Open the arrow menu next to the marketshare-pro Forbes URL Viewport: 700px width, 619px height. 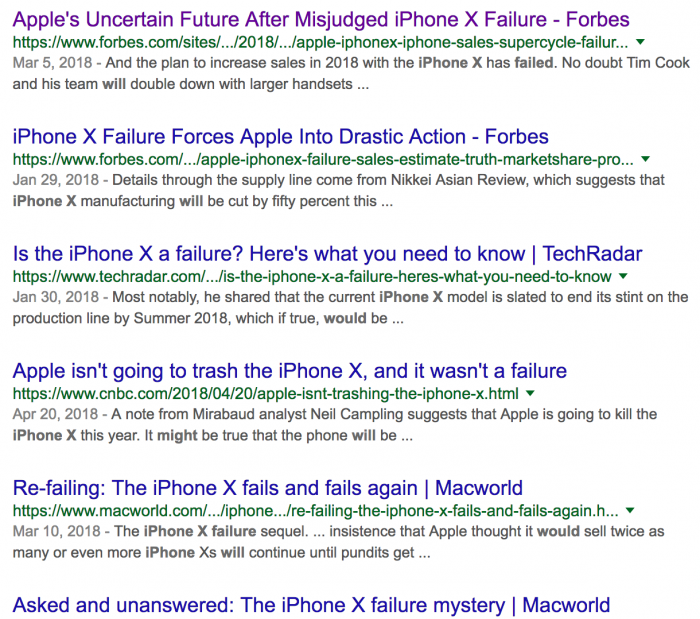646,159
